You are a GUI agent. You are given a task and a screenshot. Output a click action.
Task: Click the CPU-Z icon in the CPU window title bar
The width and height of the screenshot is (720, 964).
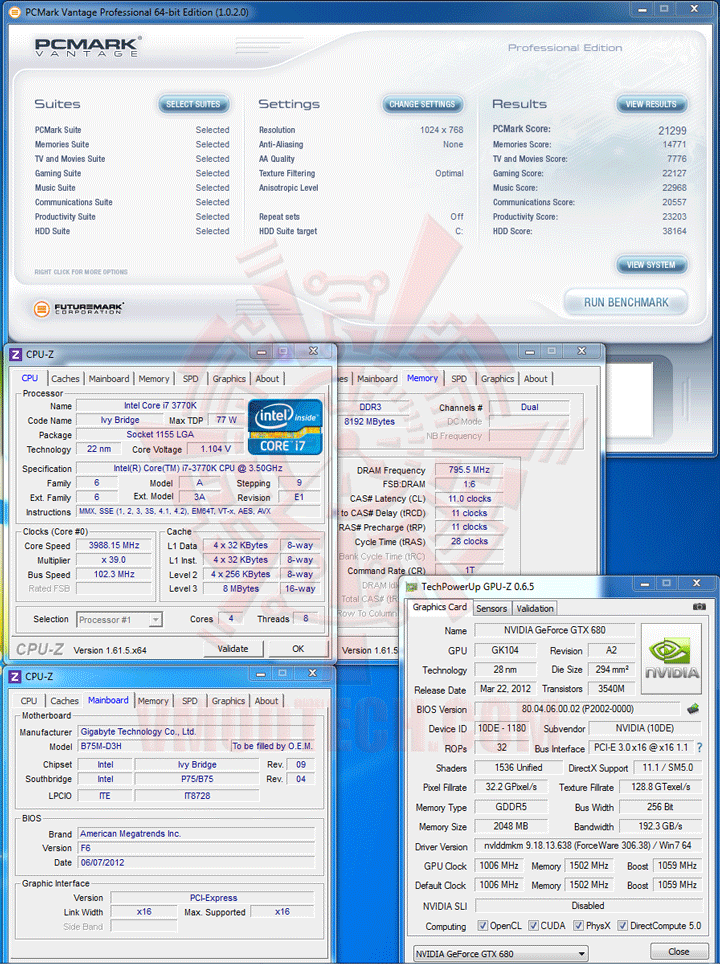pyautogui.click(x=16, y=355)
